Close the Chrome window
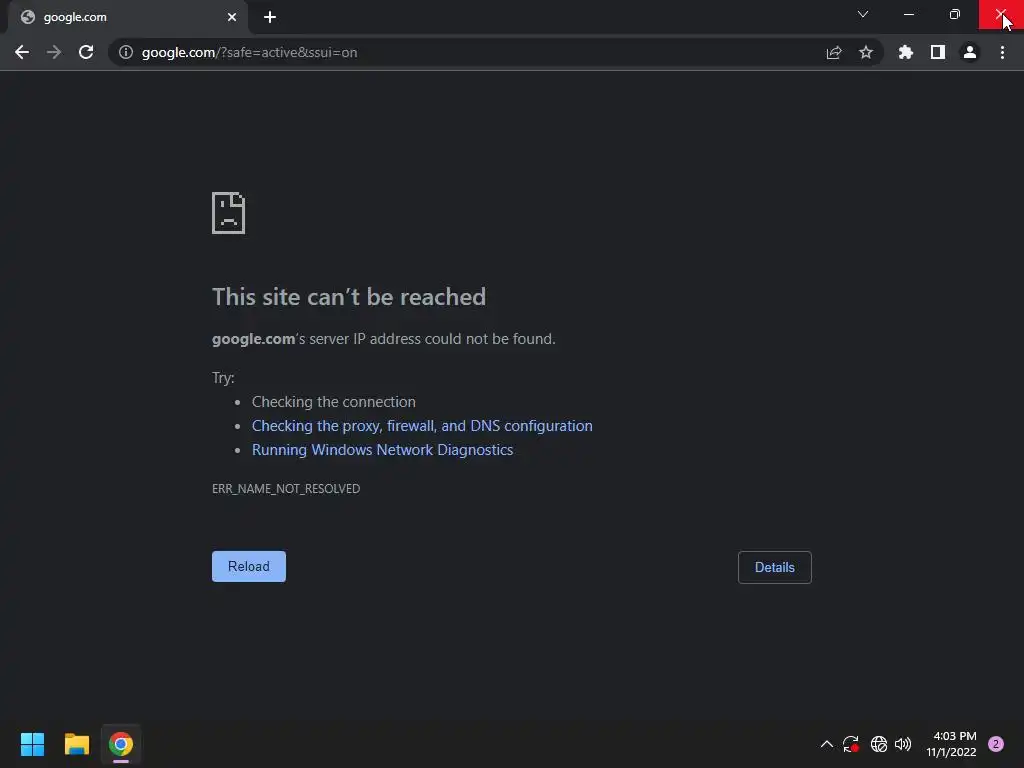The height and width of the screenshot is (768, 1024). [1001, 14]
